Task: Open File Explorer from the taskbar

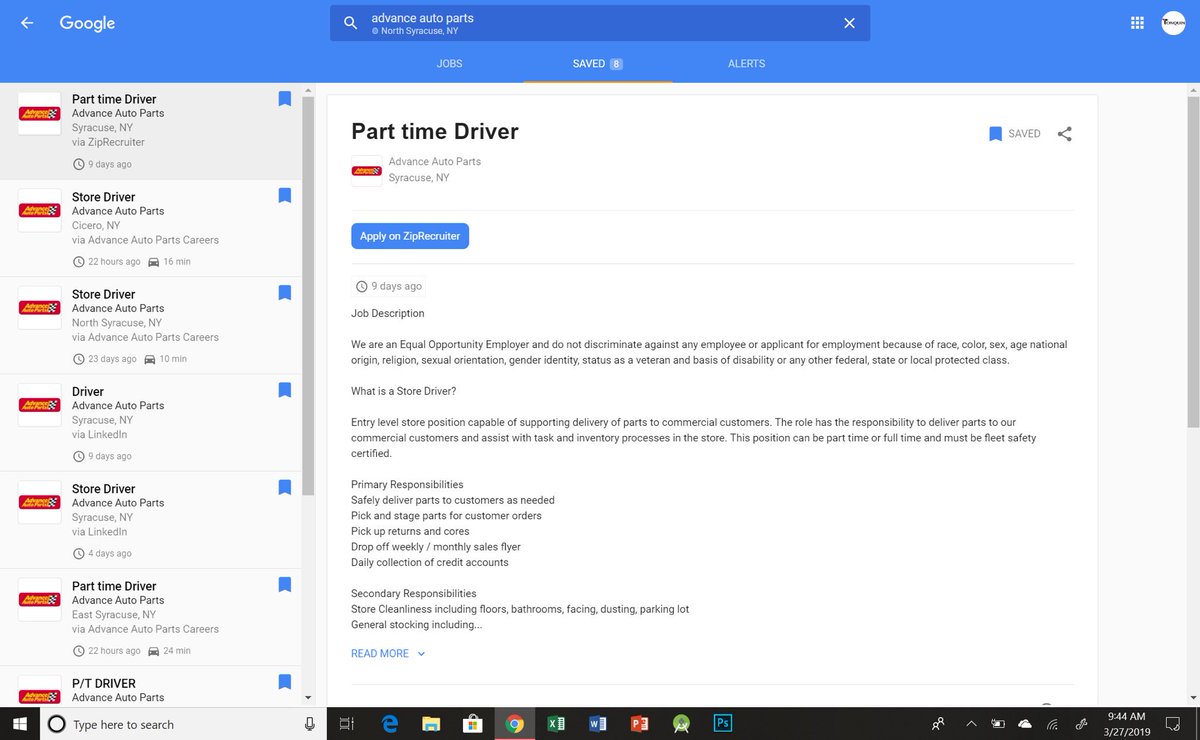Action: (431, 724)
